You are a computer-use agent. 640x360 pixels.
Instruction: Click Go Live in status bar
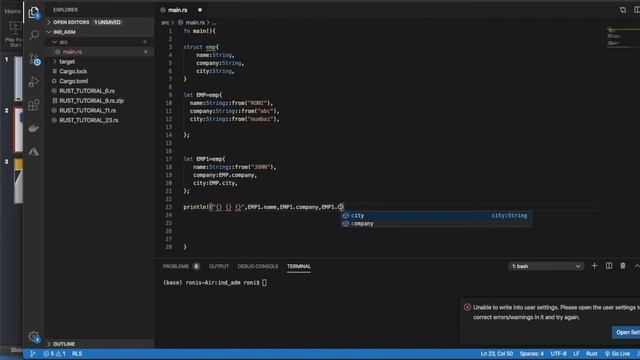coord(617,353)
